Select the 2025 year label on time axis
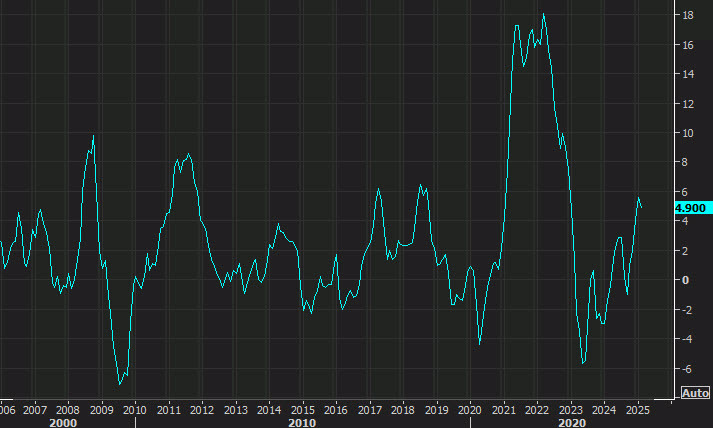 tap(638, 410)
